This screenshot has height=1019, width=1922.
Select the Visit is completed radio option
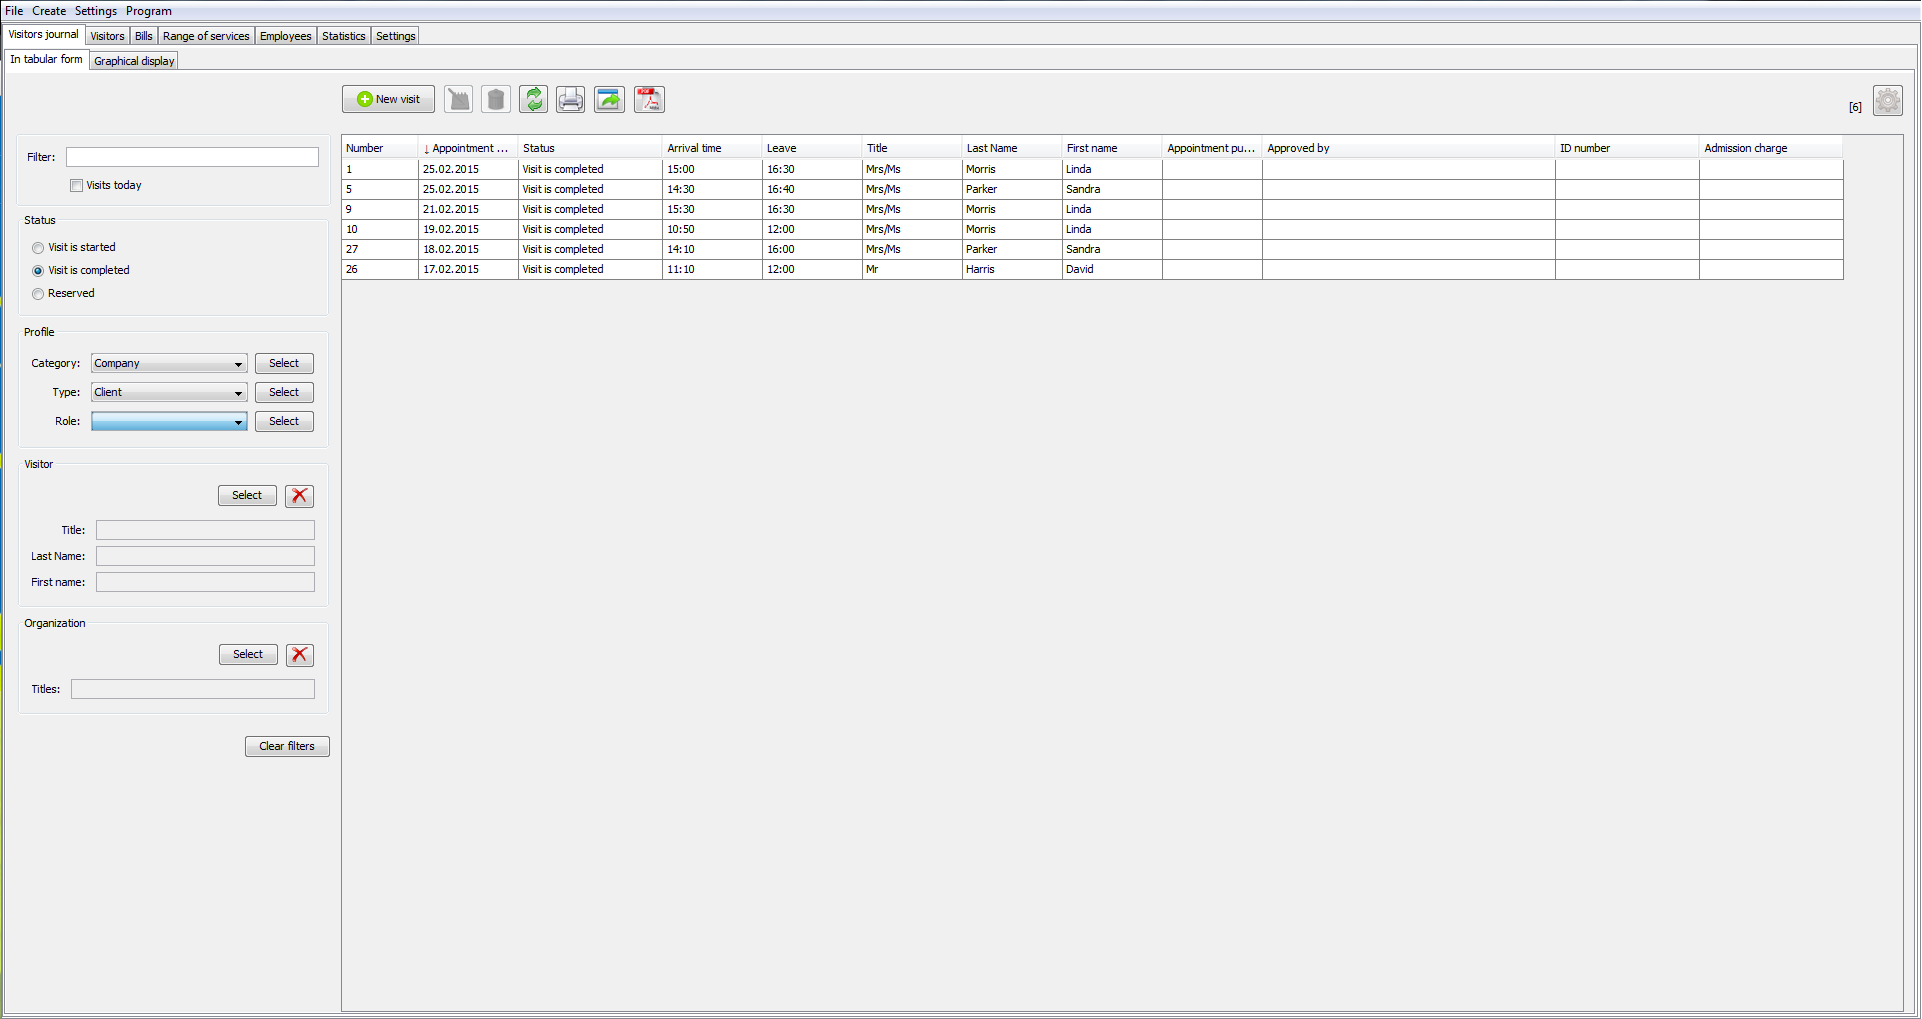coord(38,271)
